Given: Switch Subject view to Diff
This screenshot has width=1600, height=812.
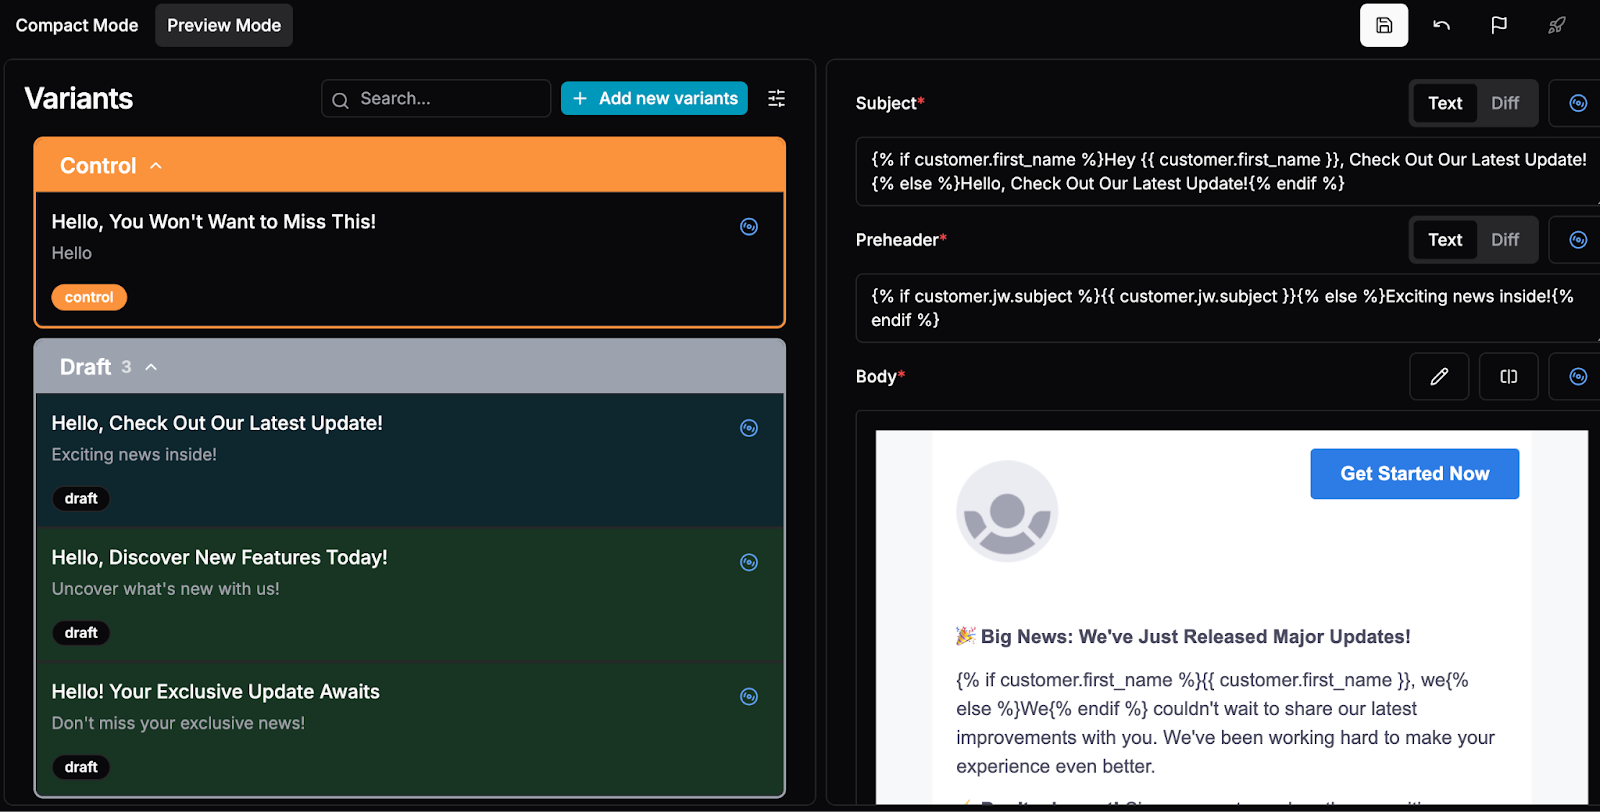Looking at the screenshot, I should [1504, 104].
